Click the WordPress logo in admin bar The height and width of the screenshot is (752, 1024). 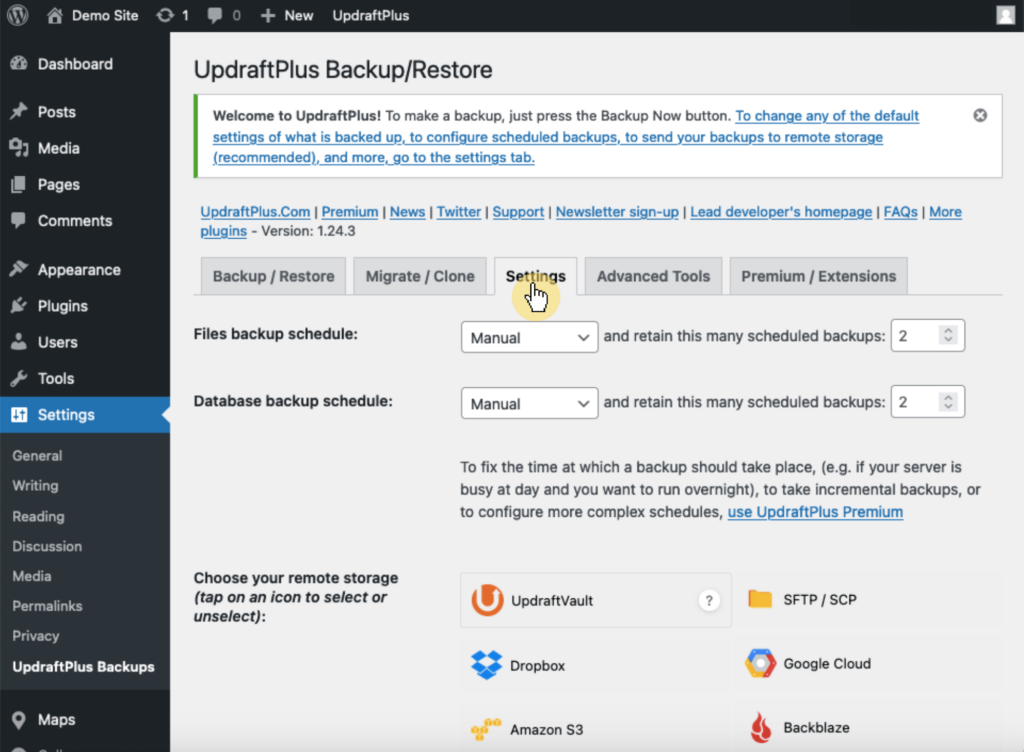point(18,15)
